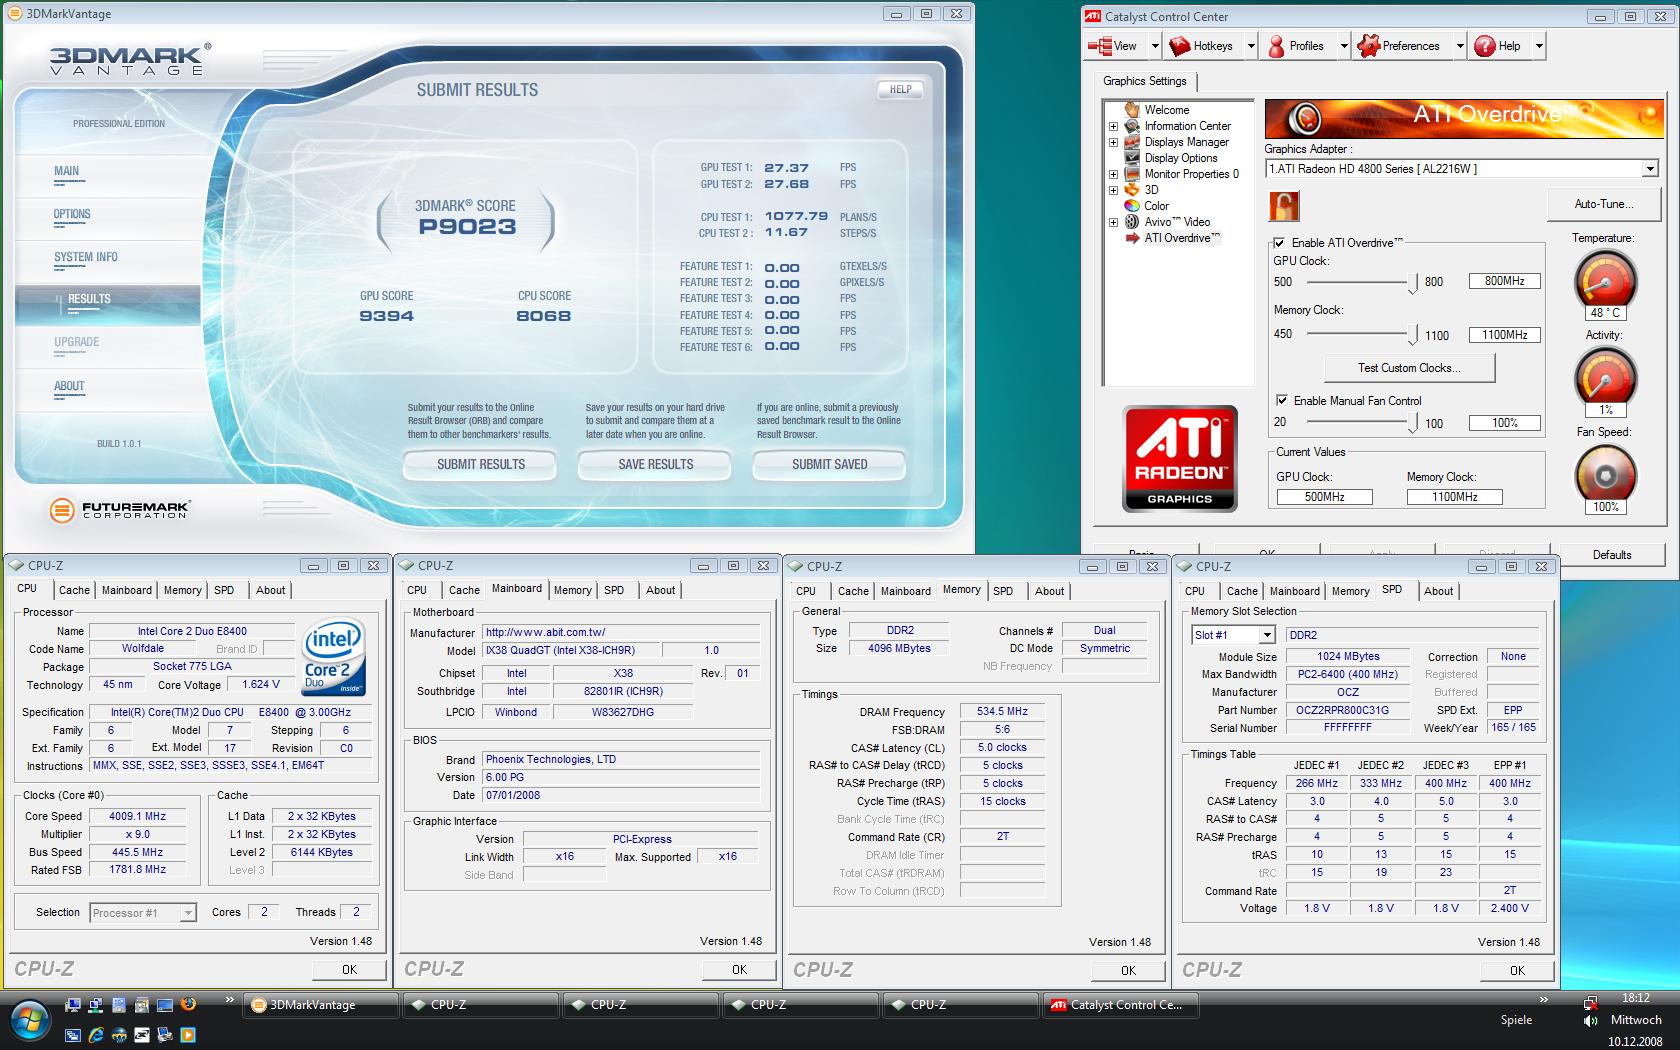Click the Information Center icon in the tree
This screenshot has width=1680, height=1050.
pyautogui.click(x=1132, y=126)
